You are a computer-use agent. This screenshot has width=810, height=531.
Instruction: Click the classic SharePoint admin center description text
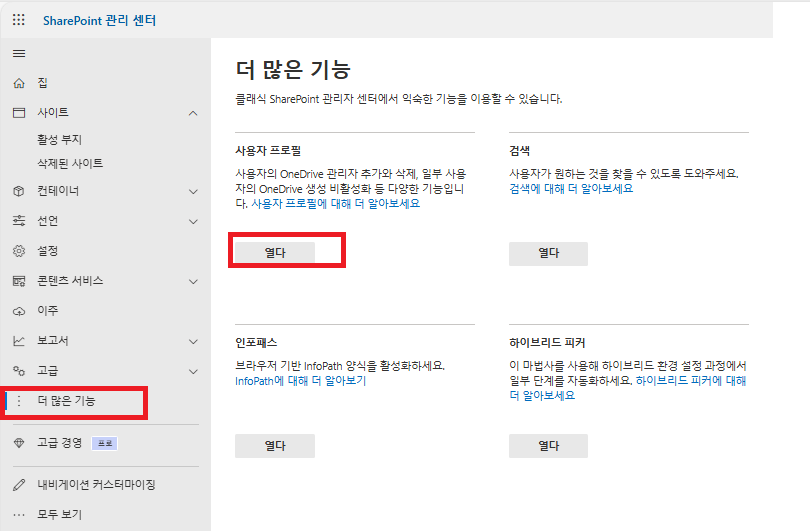point(399,99)
